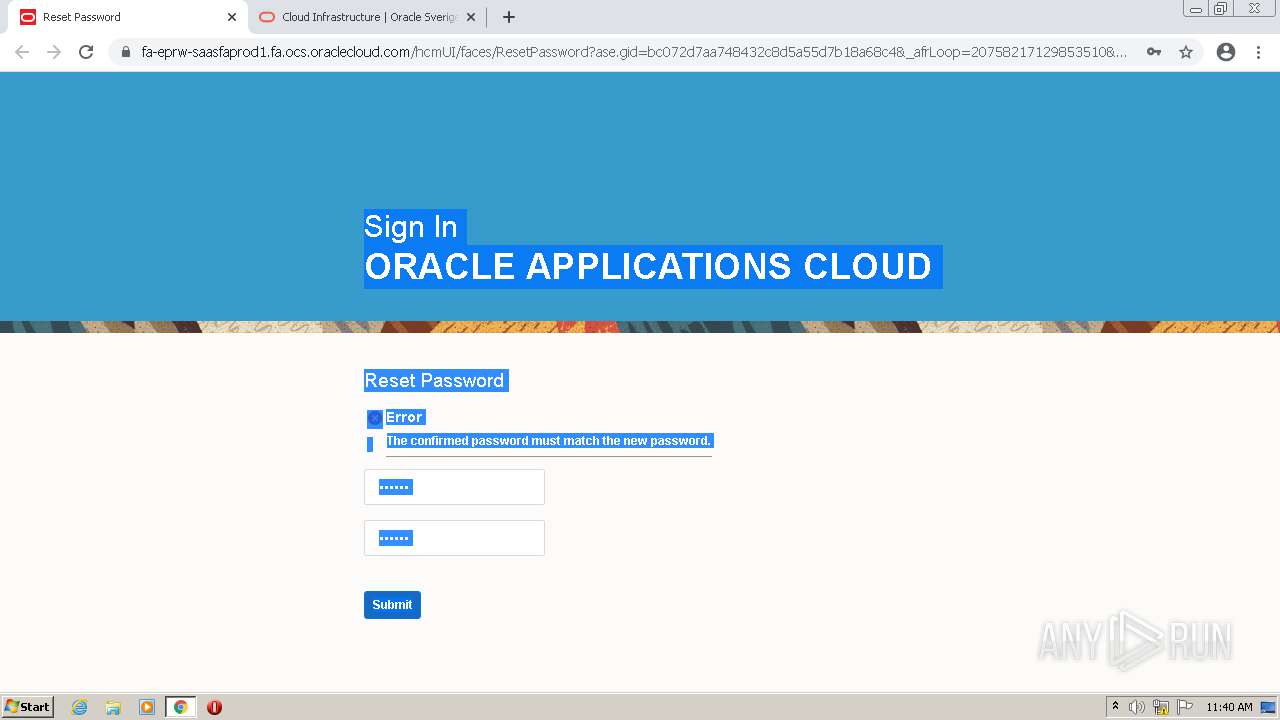Minimize the Chrome window
1280x720 pixels.
(1196, 9)
